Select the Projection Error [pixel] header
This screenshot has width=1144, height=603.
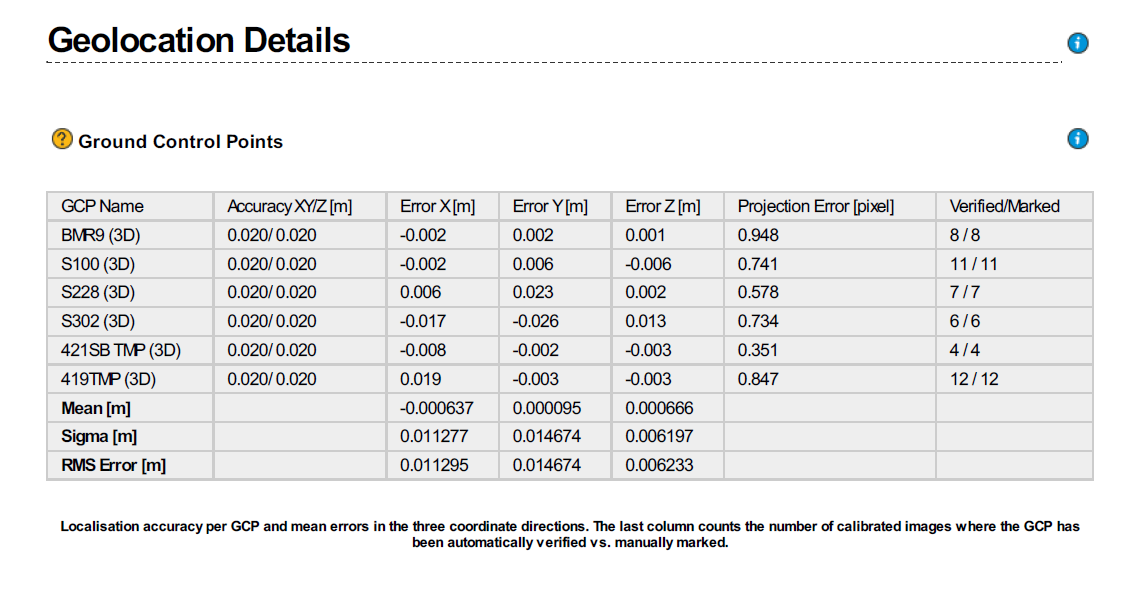(816, 207)
